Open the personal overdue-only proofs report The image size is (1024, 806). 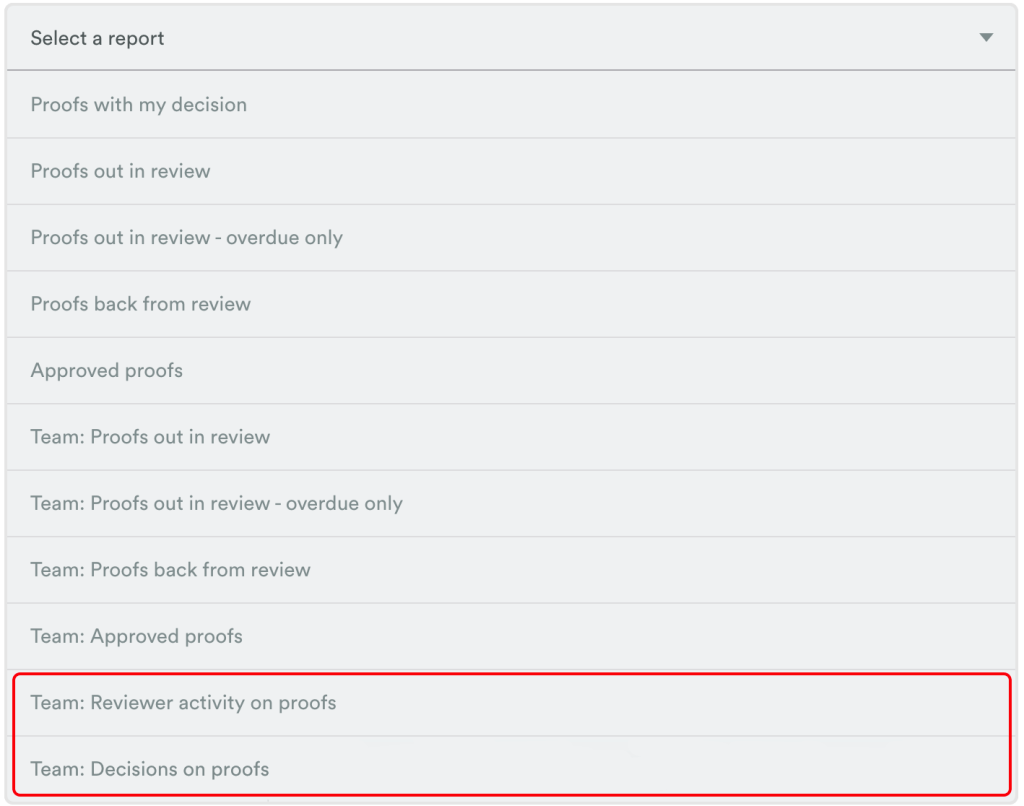[187, 238]
